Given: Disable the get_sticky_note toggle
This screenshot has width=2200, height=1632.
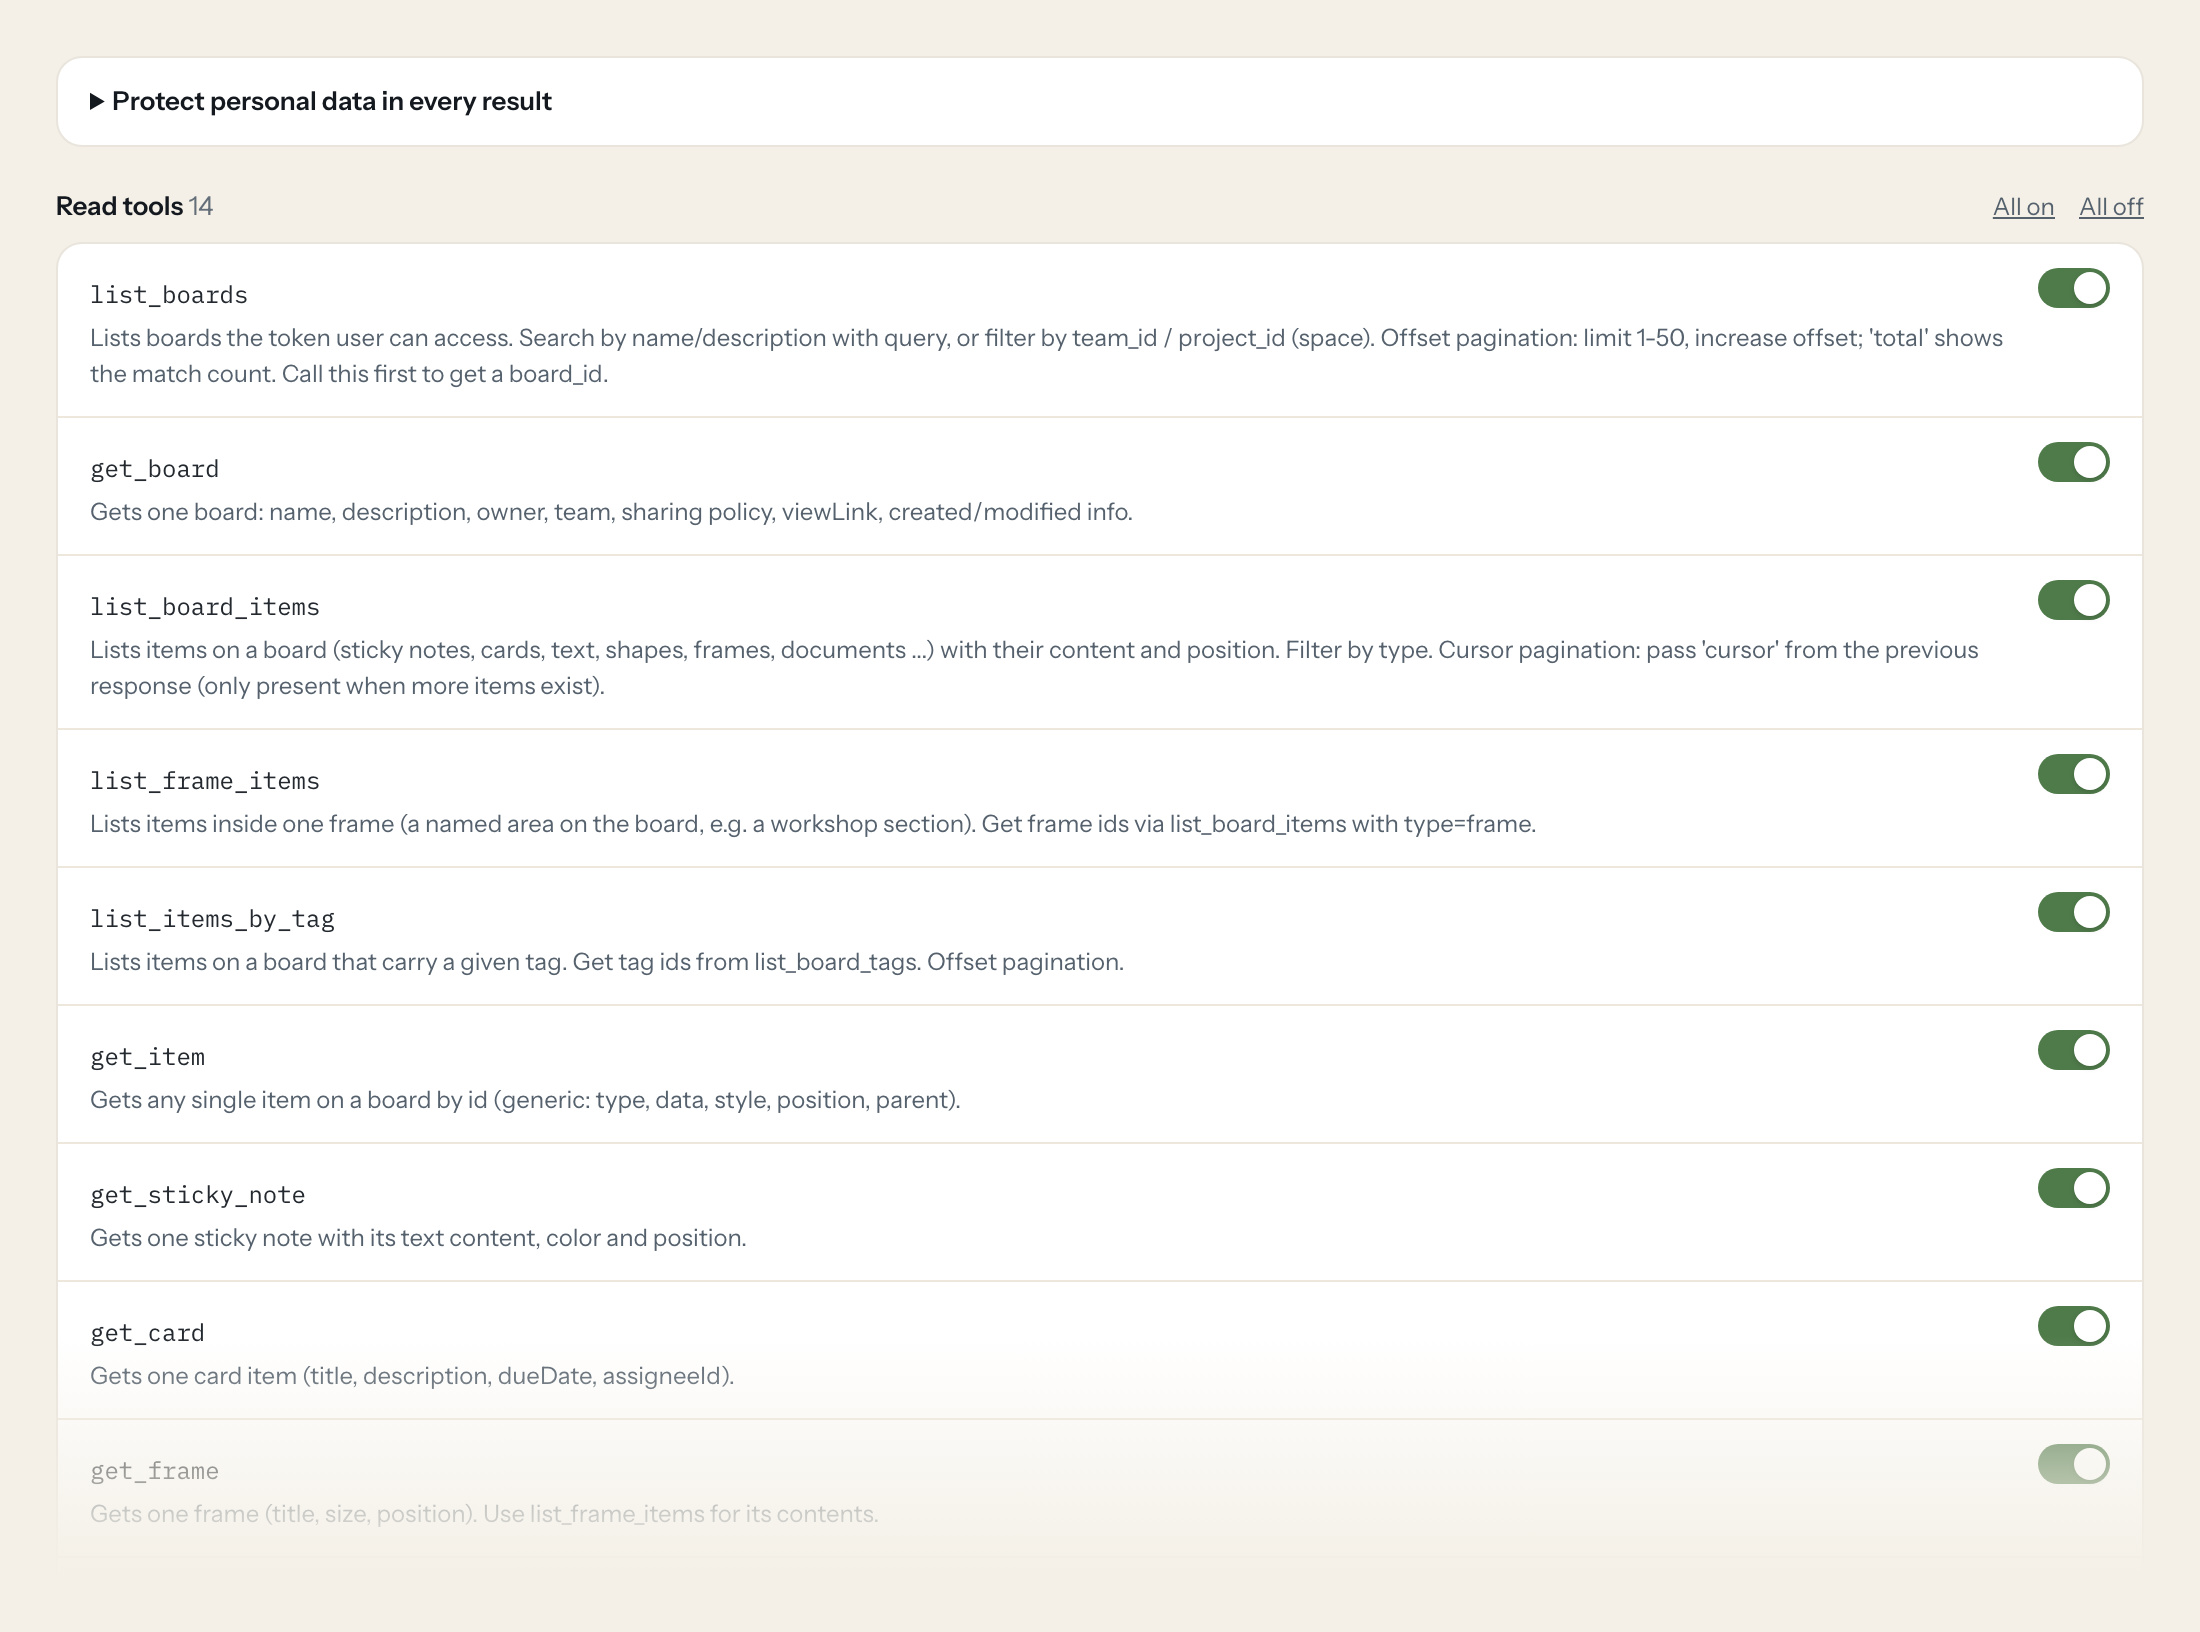Looking at the screenshot, I should coord(2073,1188).
